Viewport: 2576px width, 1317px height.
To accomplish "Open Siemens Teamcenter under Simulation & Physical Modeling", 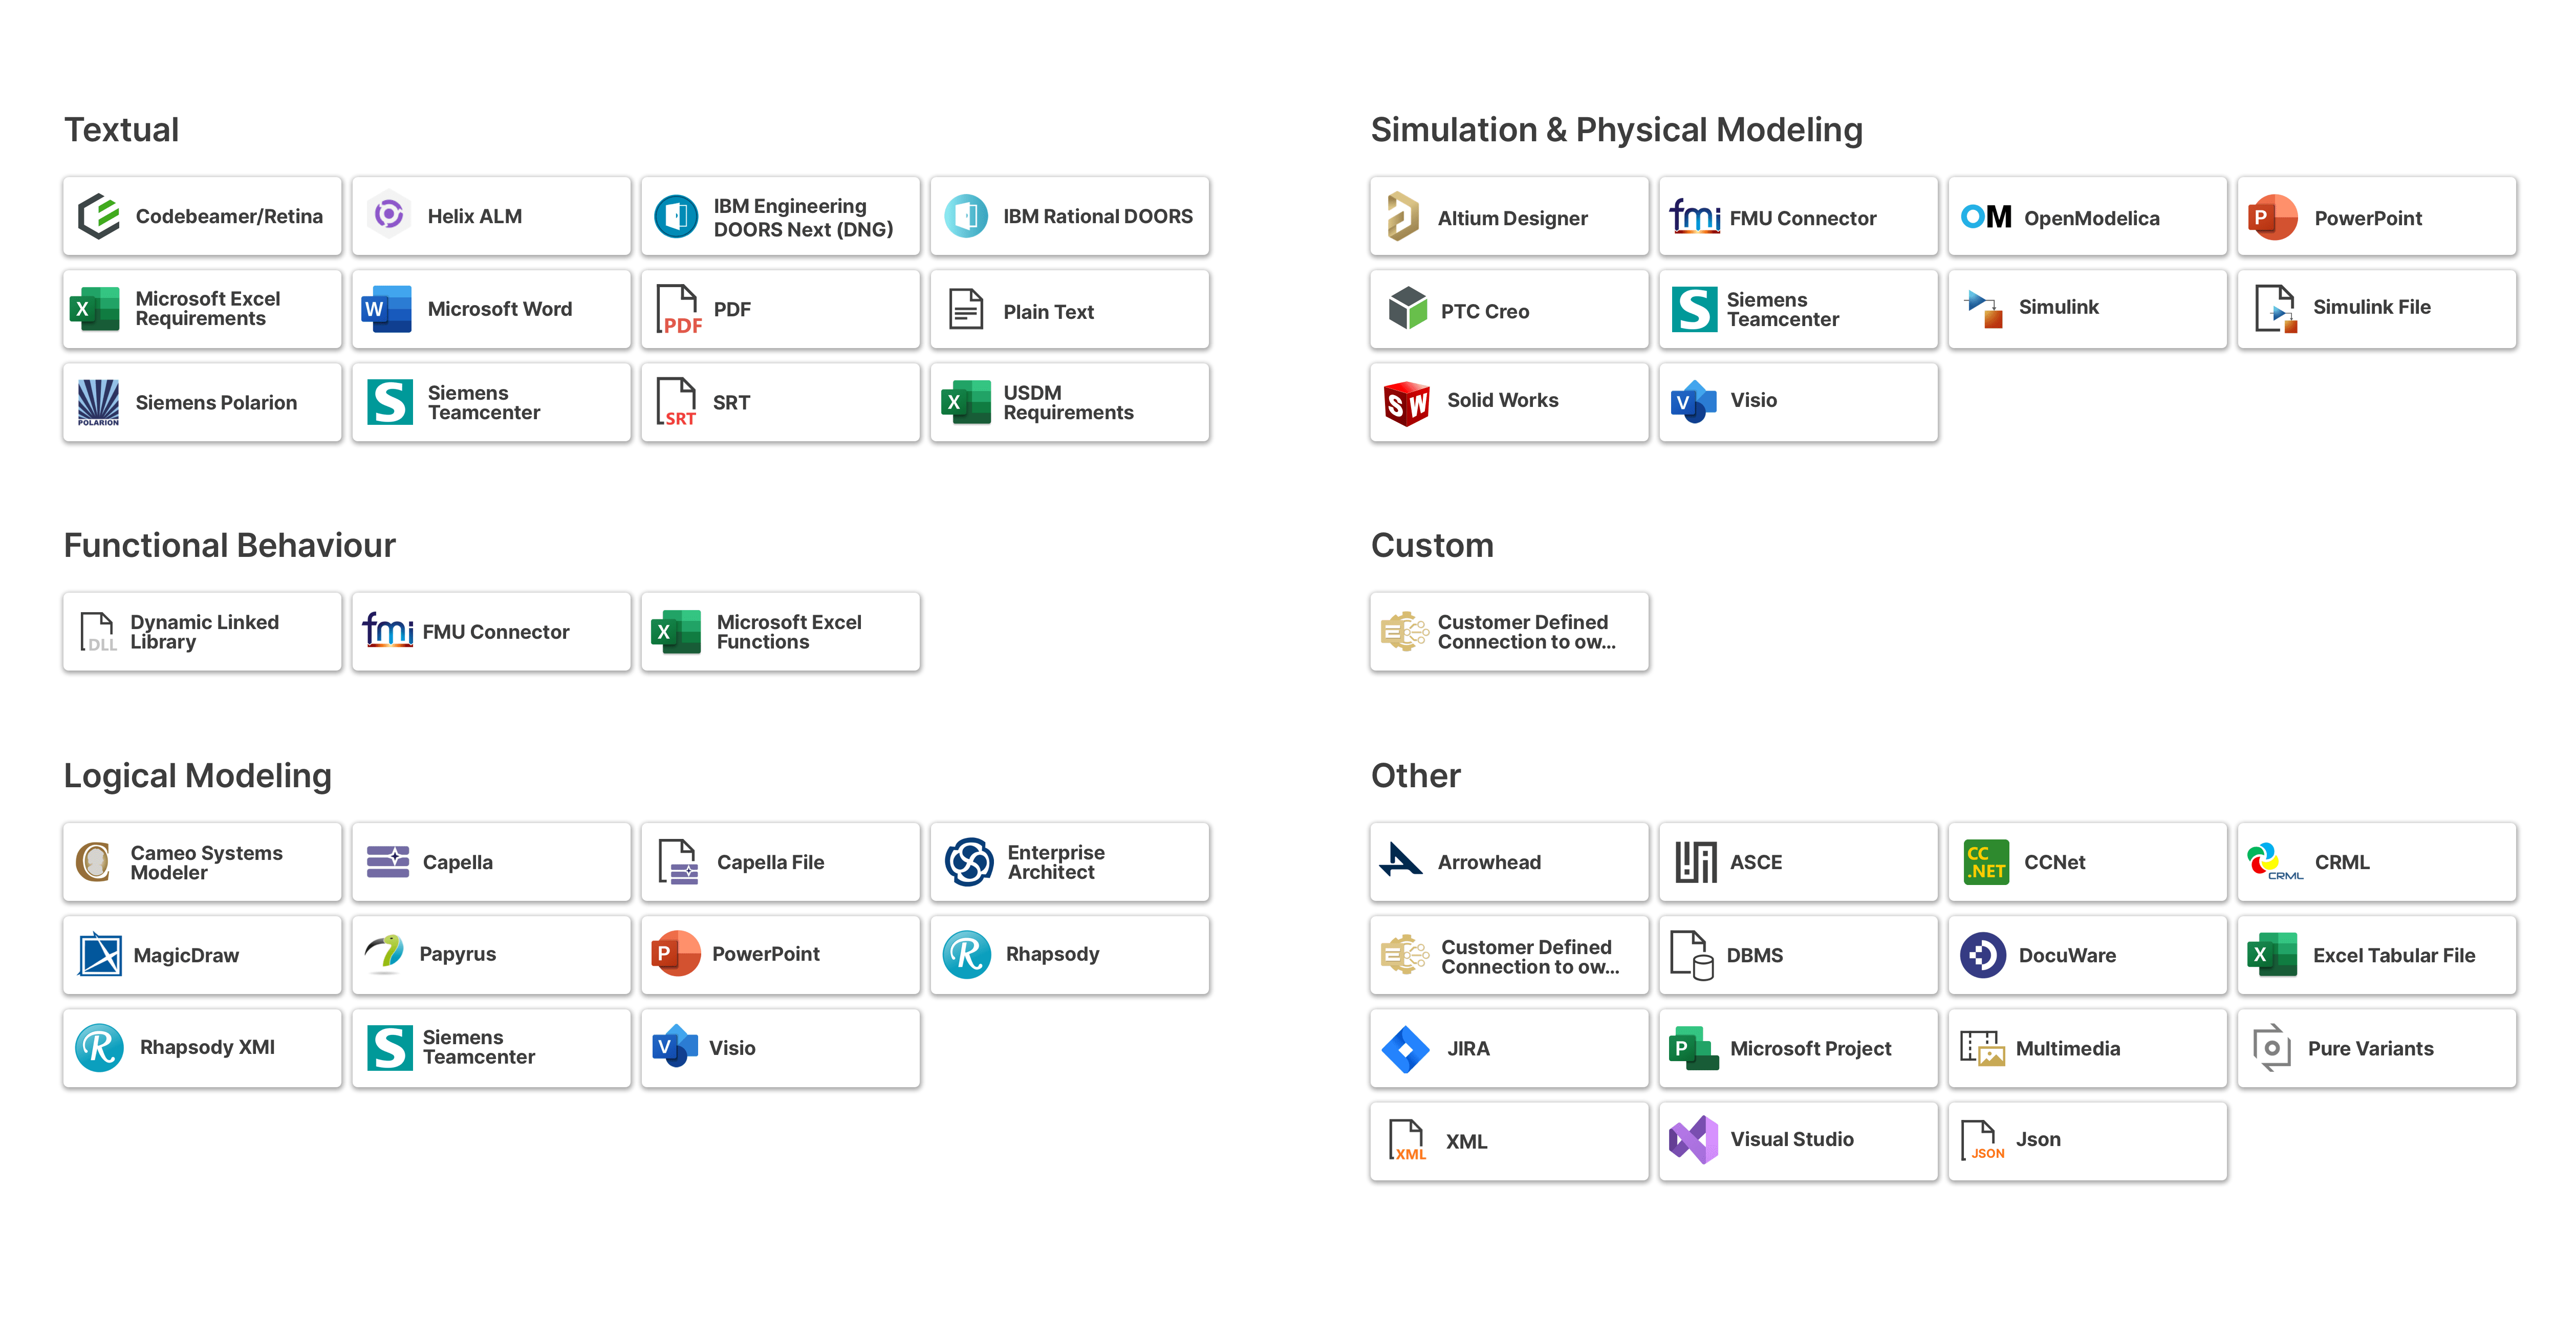I will pyautogui.click(x=1798, y=309).
